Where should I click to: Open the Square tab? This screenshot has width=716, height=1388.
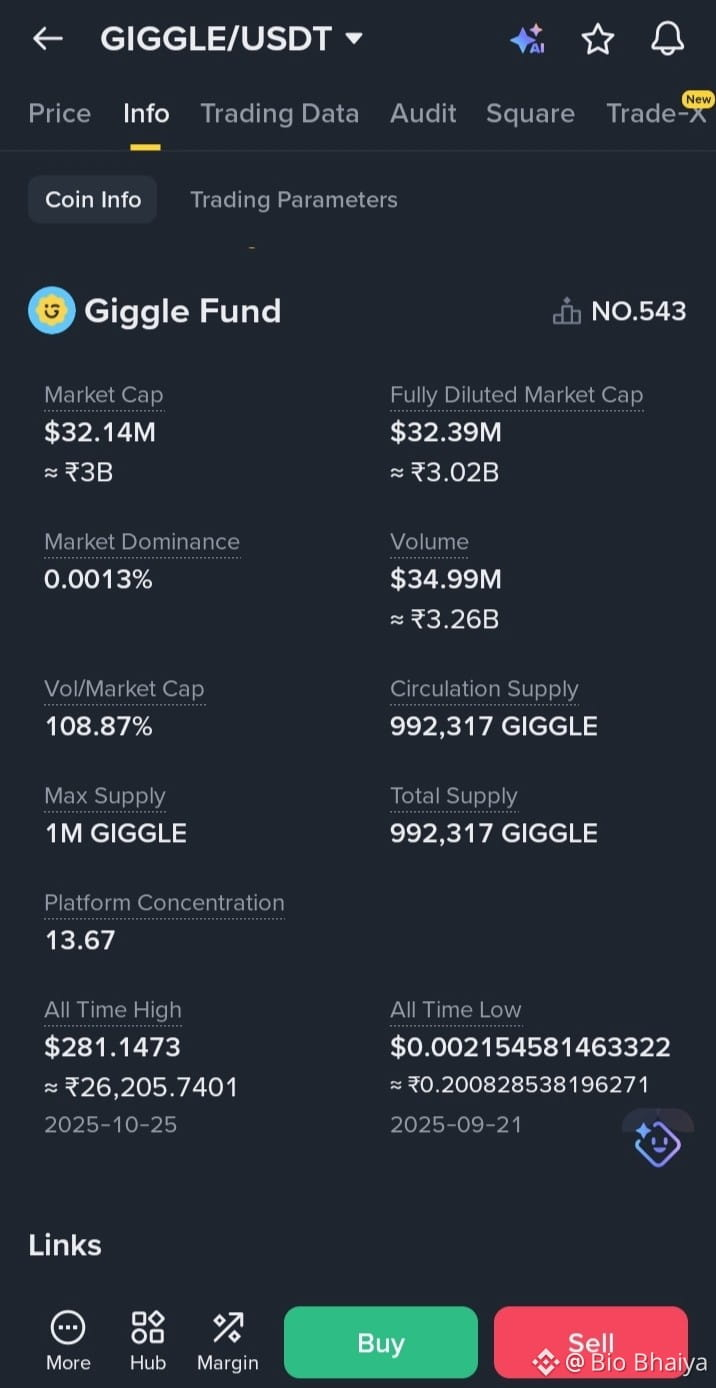[x=530, y=114]
